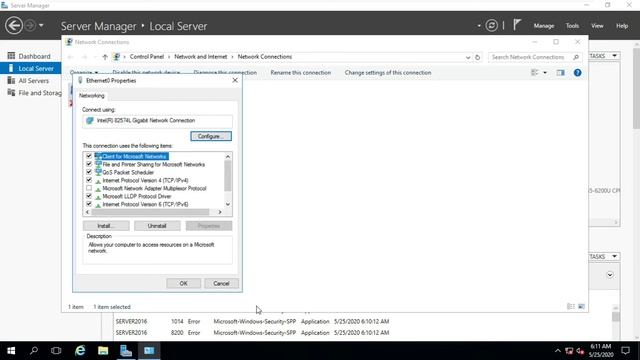Show hidden system tray icons
Screen dimensions: 640x360
pyautogui.click(x=558, y=351)
